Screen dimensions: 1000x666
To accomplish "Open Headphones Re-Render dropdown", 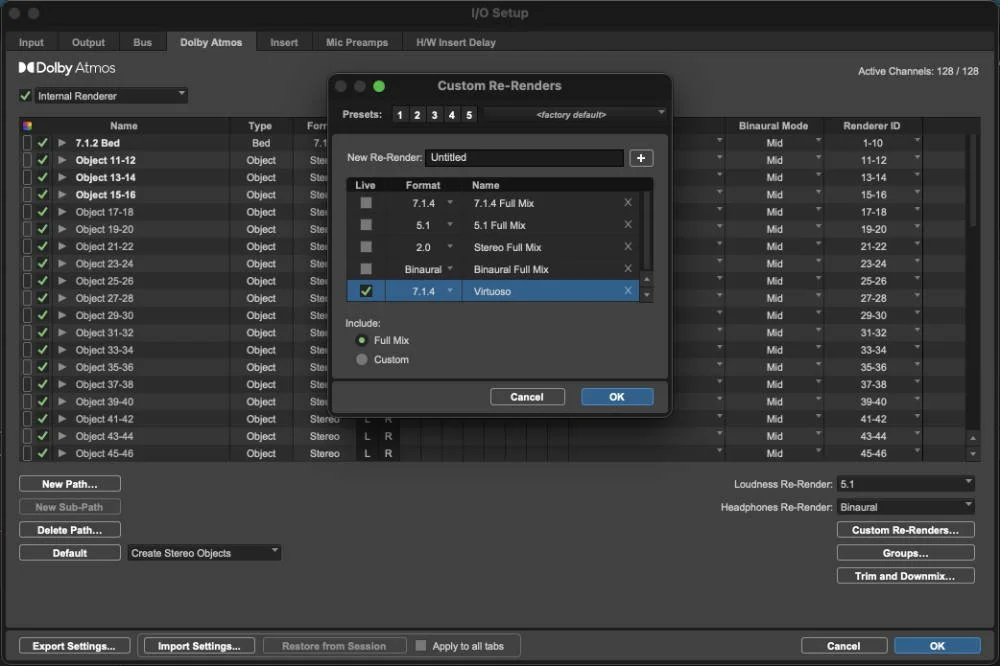I will pyautogui.click(x=906, y=507).
